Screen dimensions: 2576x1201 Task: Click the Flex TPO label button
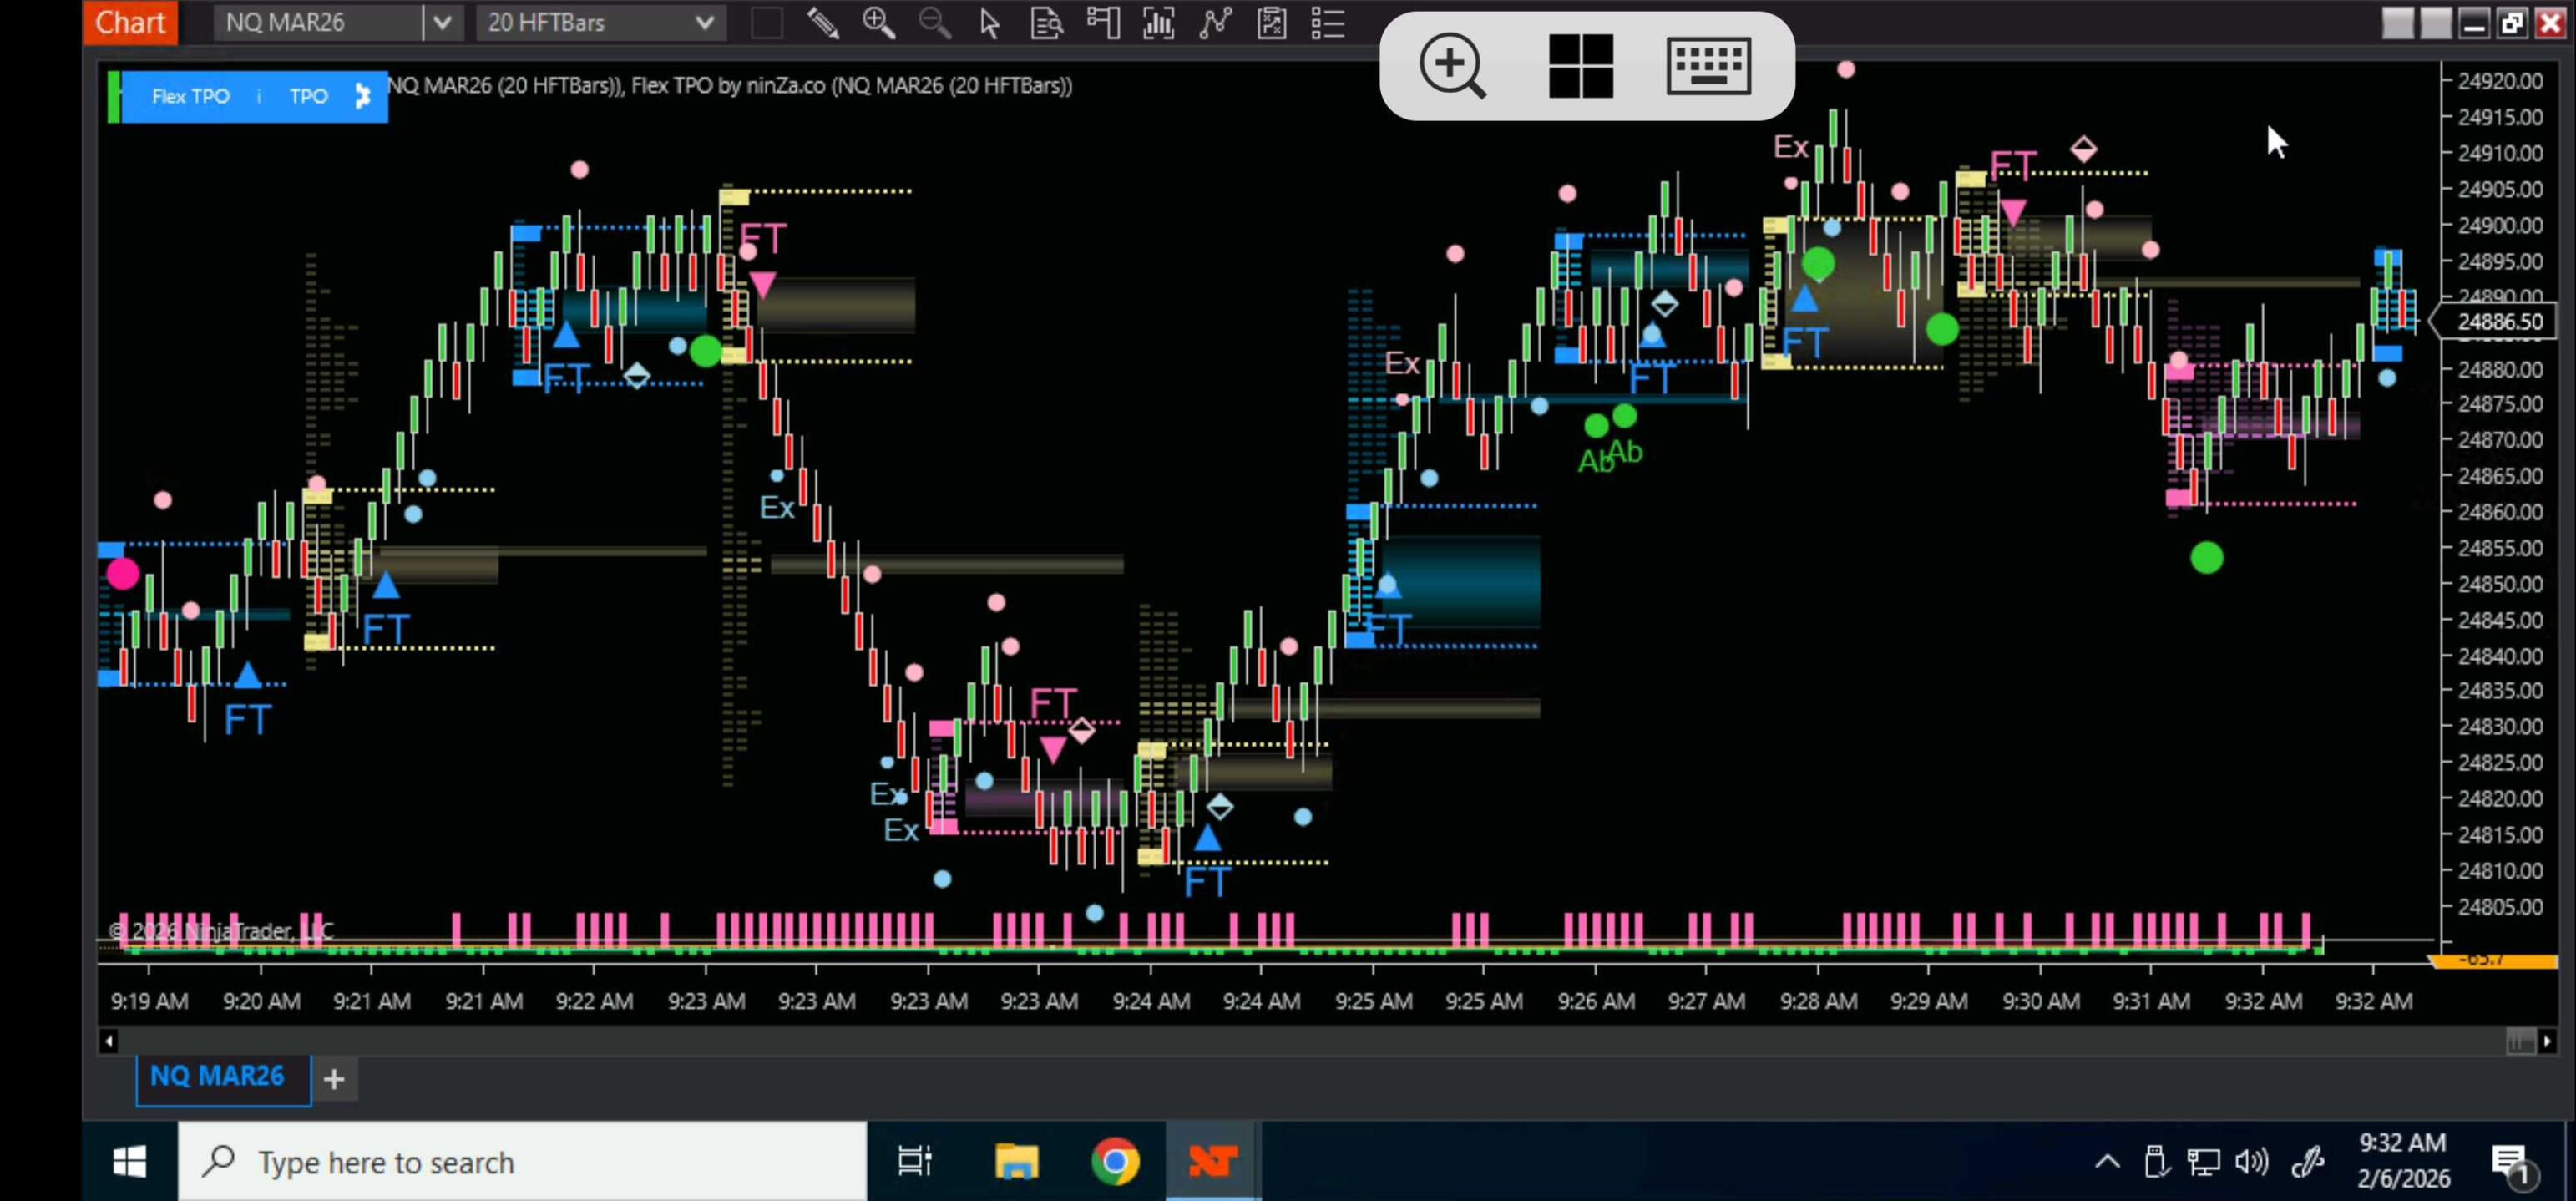coord(190,97)
